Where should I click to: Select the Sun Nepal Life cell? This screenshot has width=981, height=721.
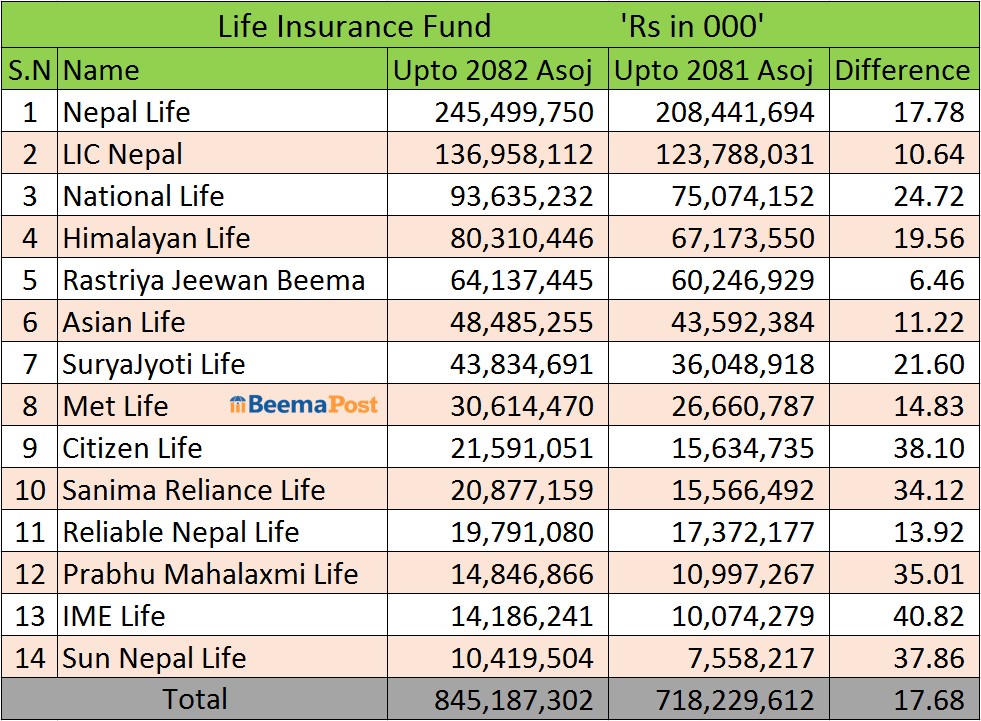[x=154, y=658]
